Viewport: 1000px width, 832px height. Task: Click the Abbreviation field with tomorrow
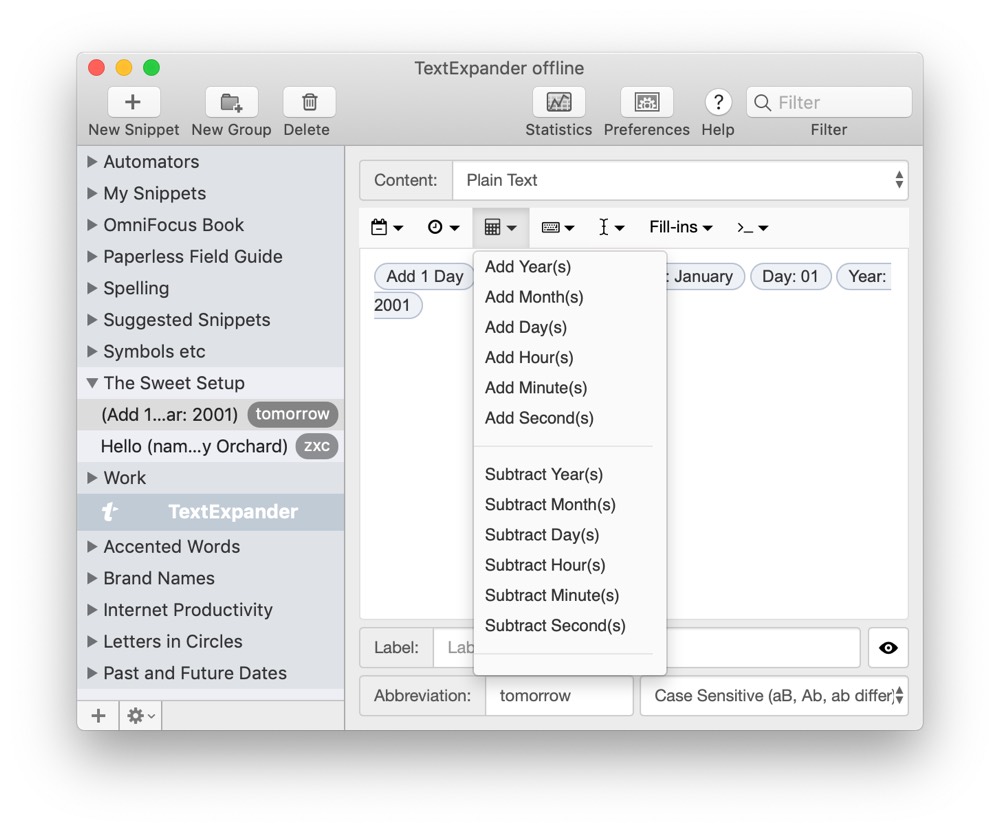coord(559,696)
